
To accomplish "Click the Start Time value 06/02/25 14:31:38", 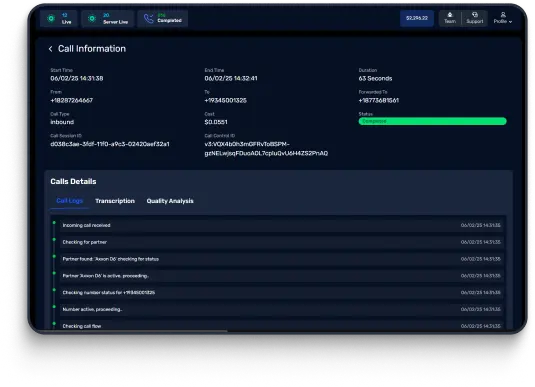I will point(77,78).
